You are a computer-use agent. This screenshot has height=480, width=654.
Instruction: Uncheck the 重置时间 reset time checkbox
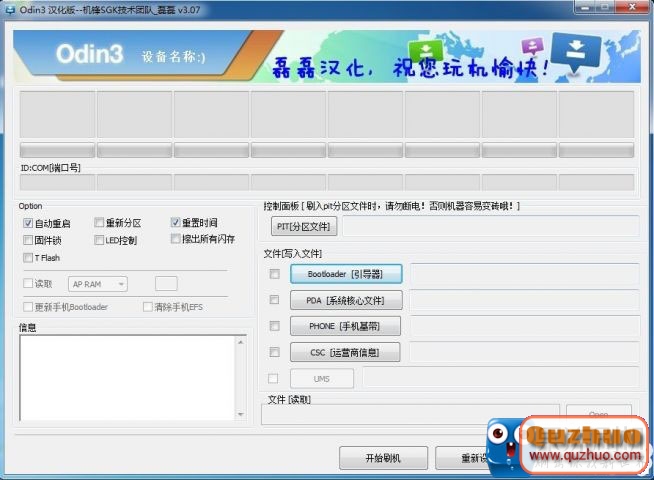point(176,222)
